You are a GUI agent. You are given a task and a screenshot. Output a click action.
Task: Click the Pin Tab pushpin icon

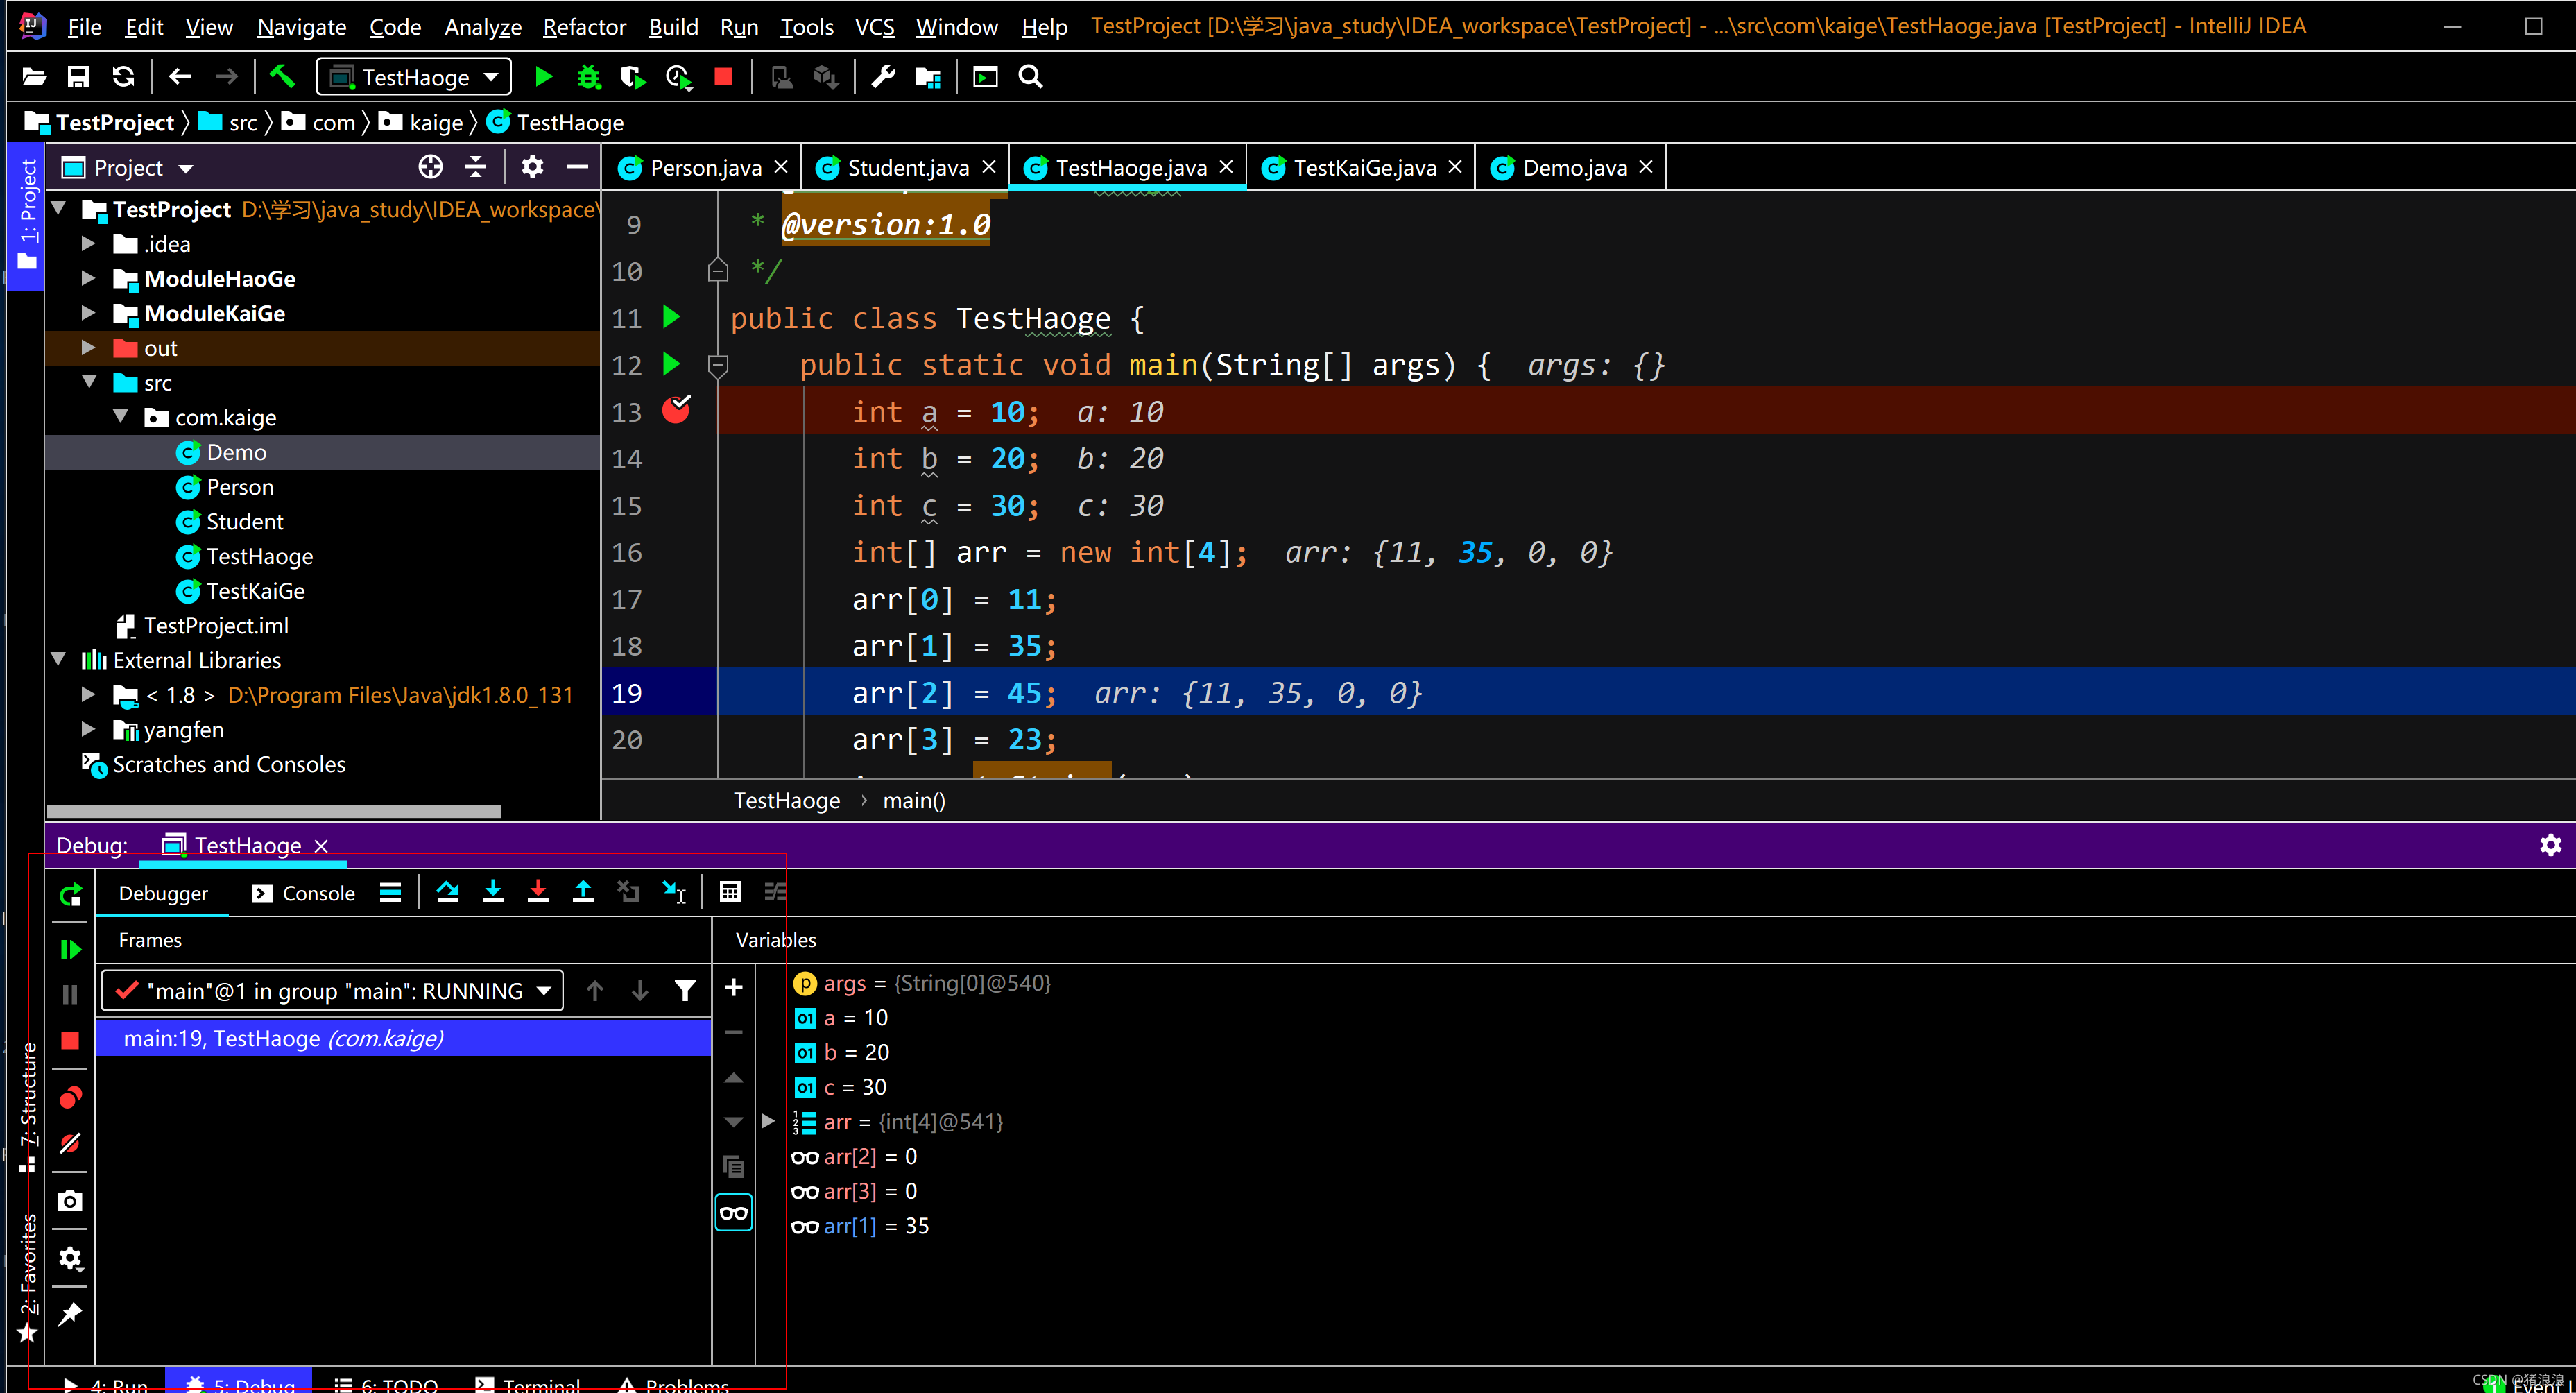click(x=70, y=1315)
